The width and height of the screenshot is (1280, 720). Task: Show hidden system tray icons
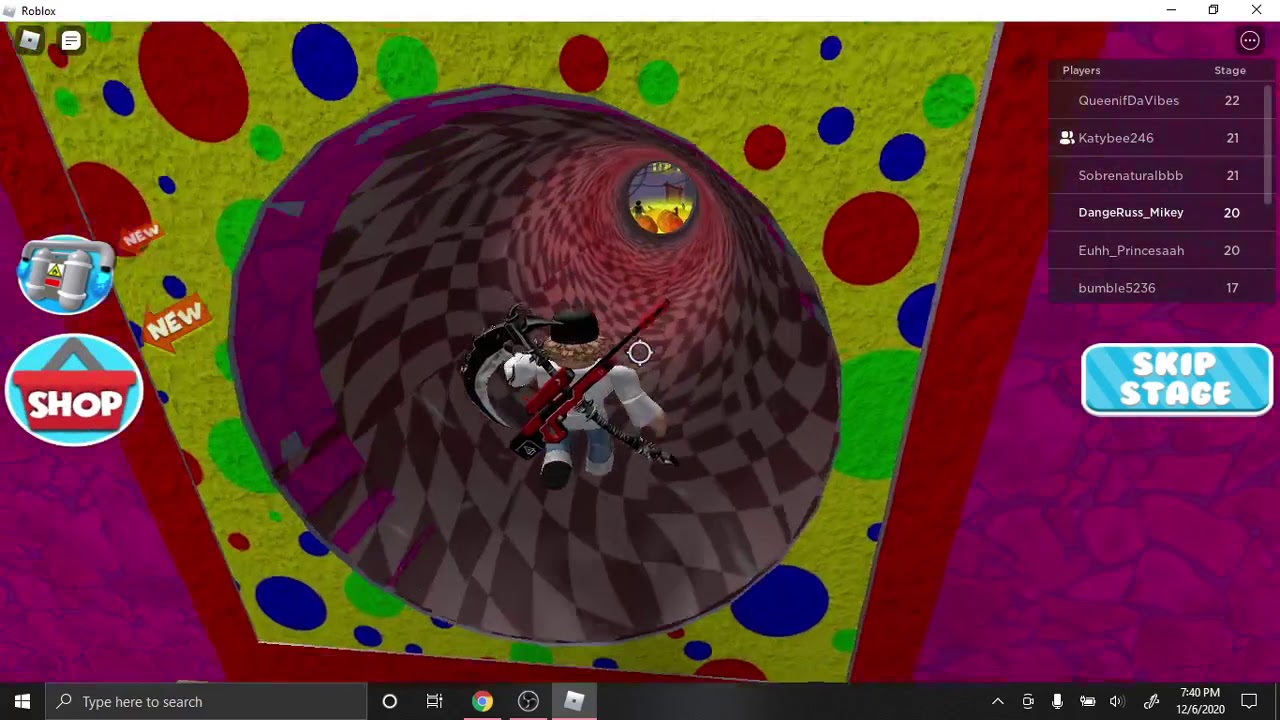pos(997,701)
